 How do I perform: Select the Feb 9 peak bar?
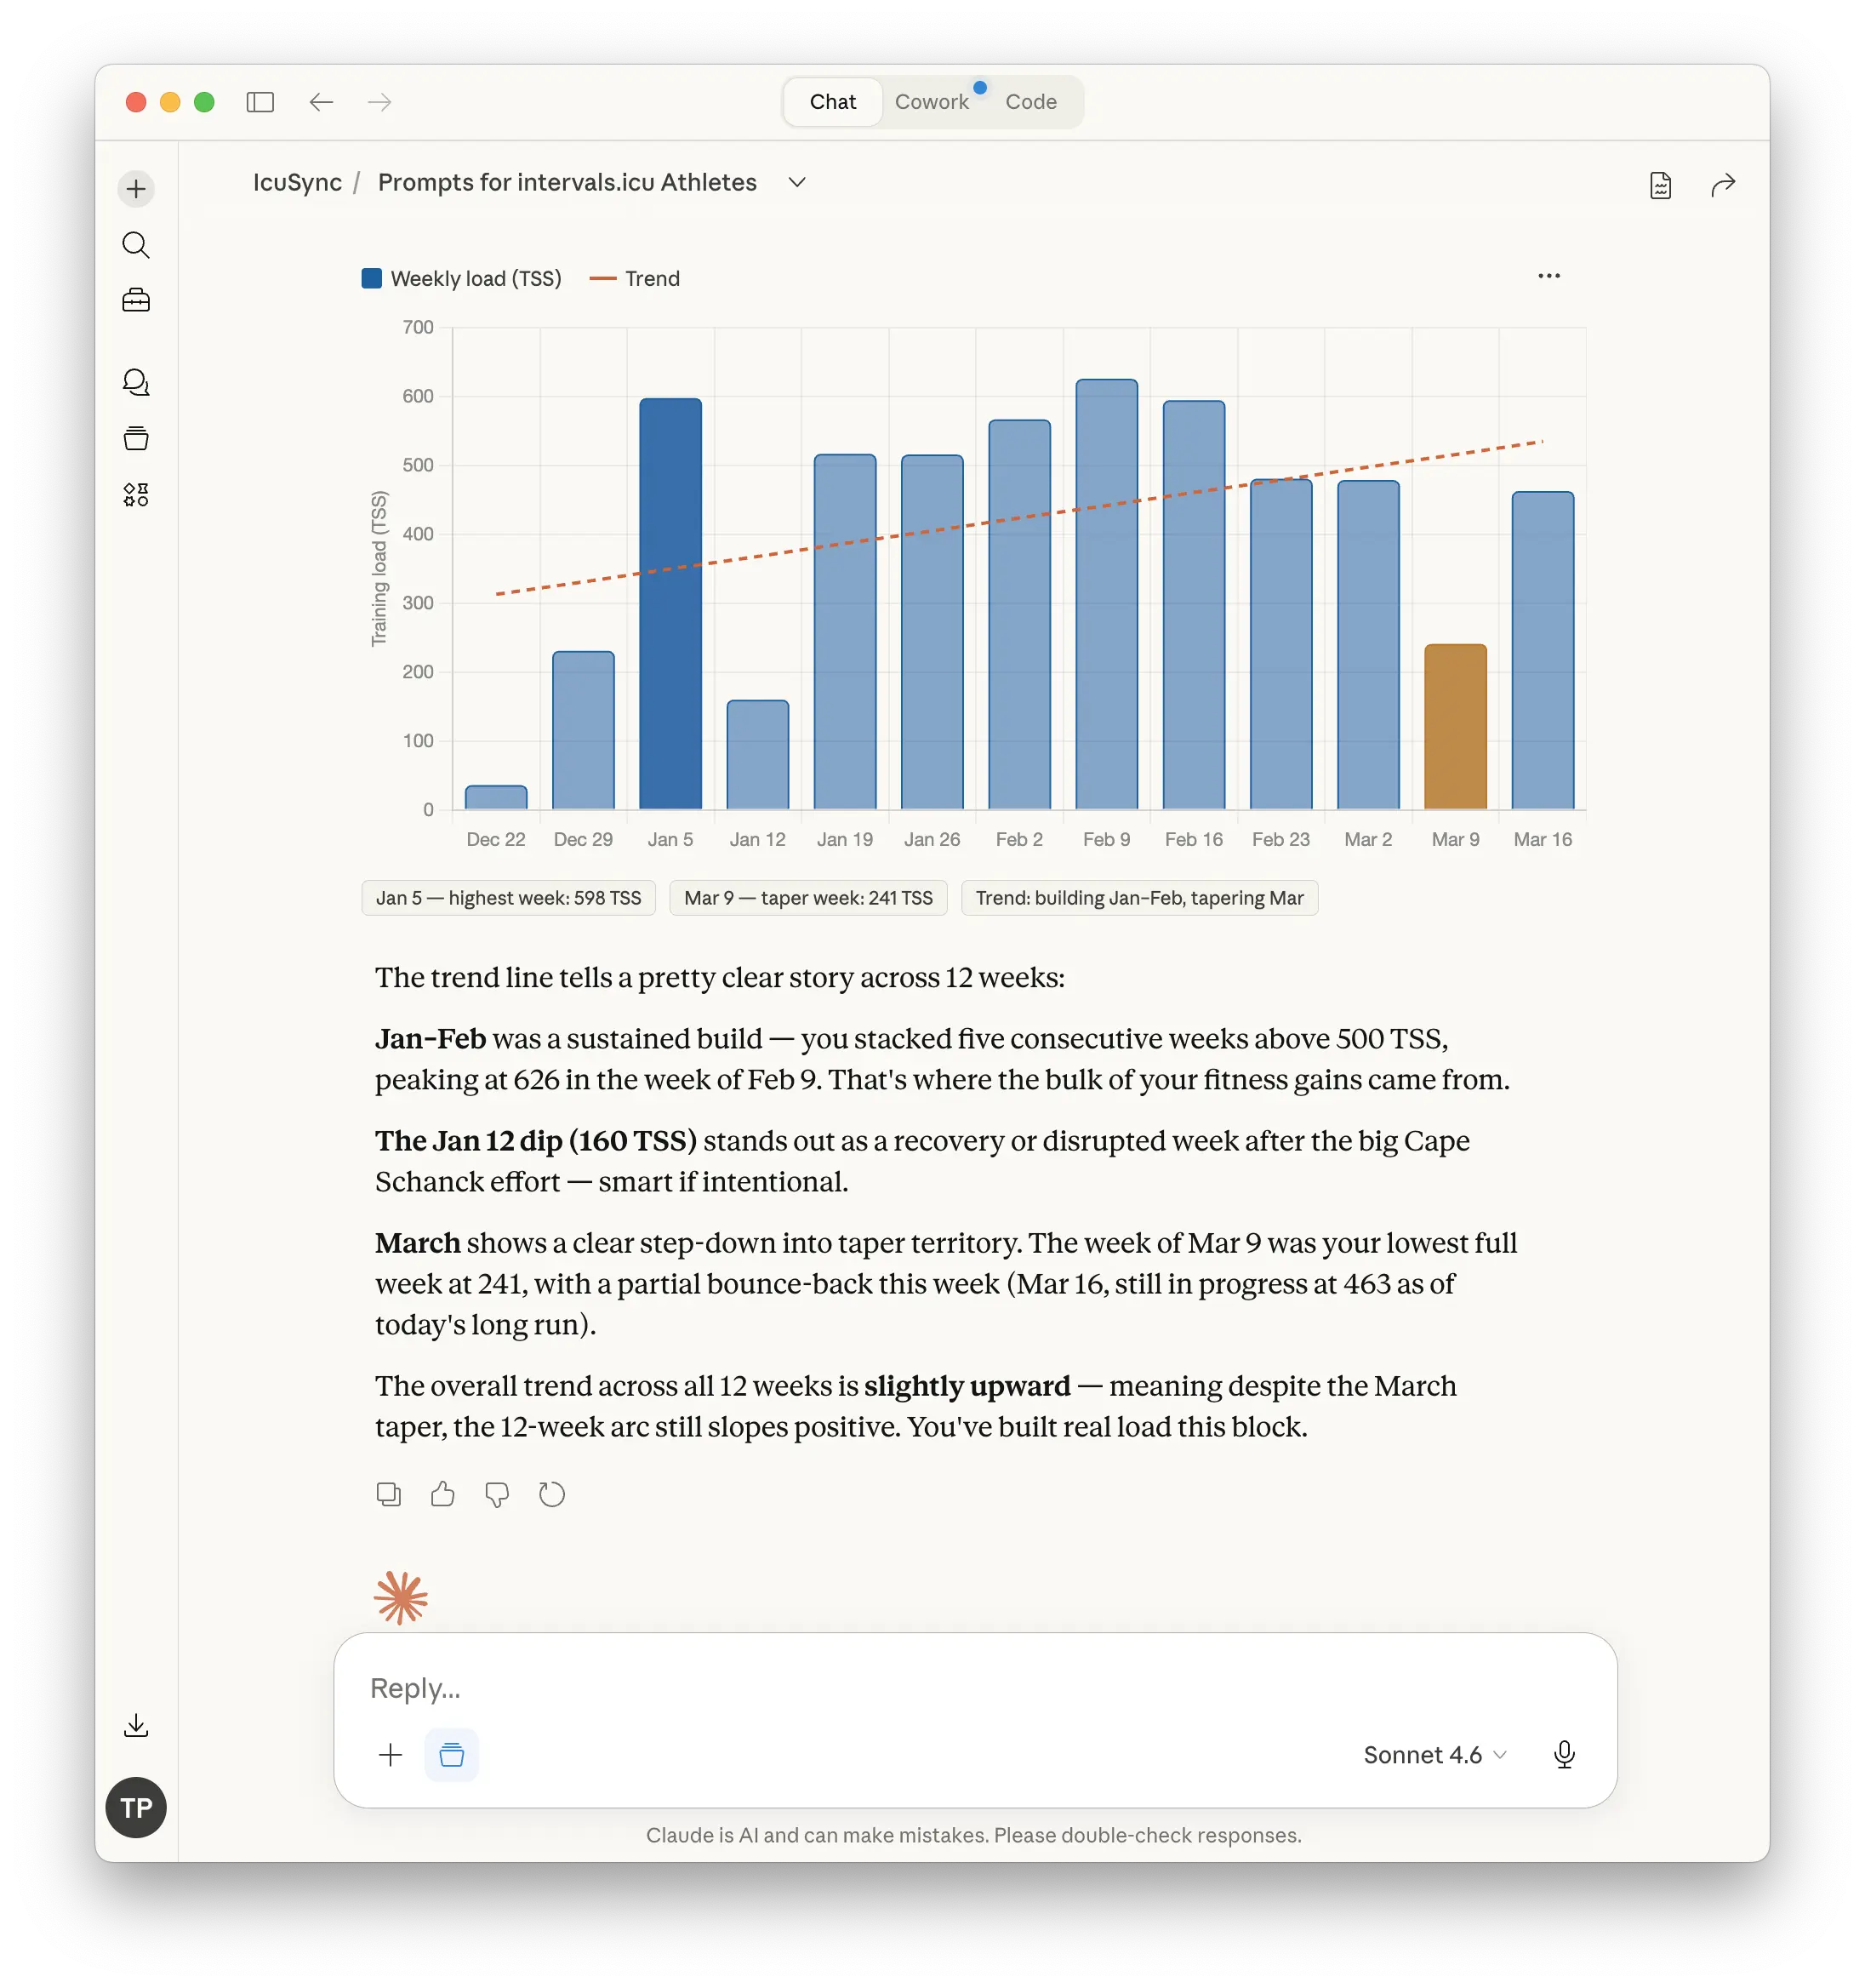1107,594
